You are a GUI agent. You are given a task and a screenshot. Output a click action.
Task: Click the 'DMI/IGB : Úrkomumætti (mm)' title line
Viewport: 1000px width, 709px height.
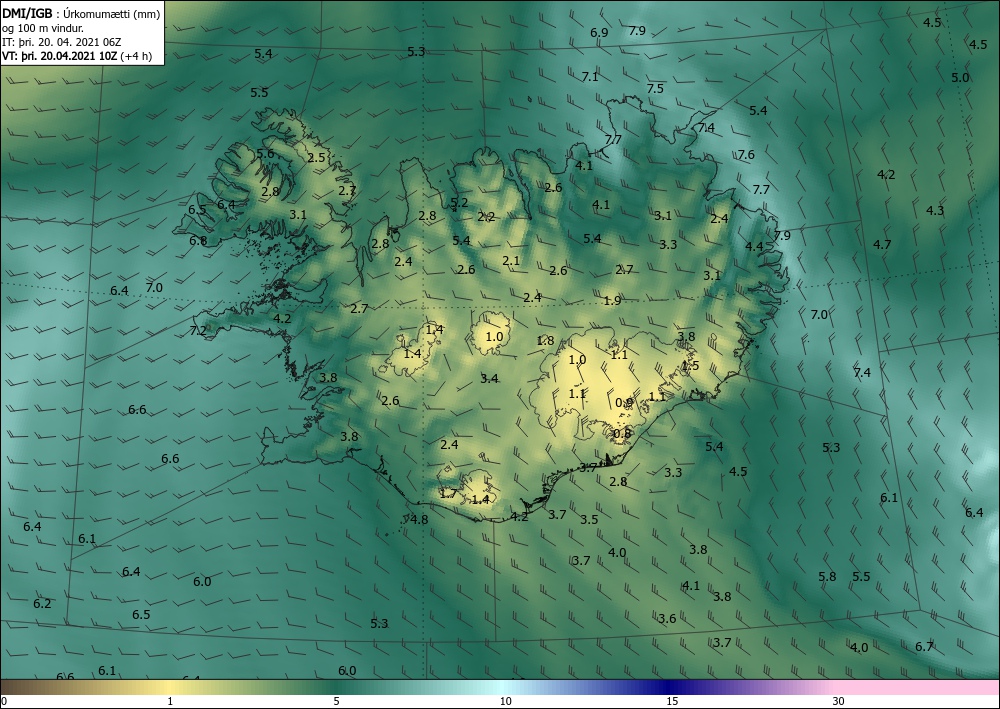[x=81, y=13]
